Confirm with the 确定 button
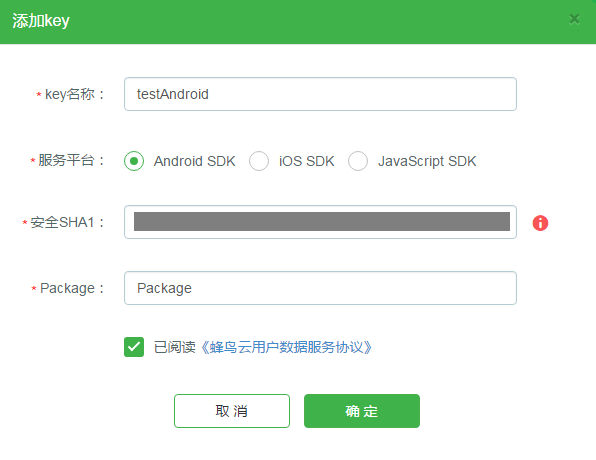This screenshot has height=460, width=596. point(362,411)
